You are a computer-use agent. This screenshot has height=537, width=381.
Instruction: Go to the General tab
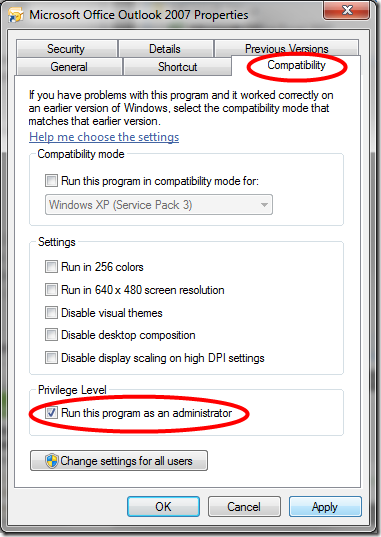coord(69,66)
